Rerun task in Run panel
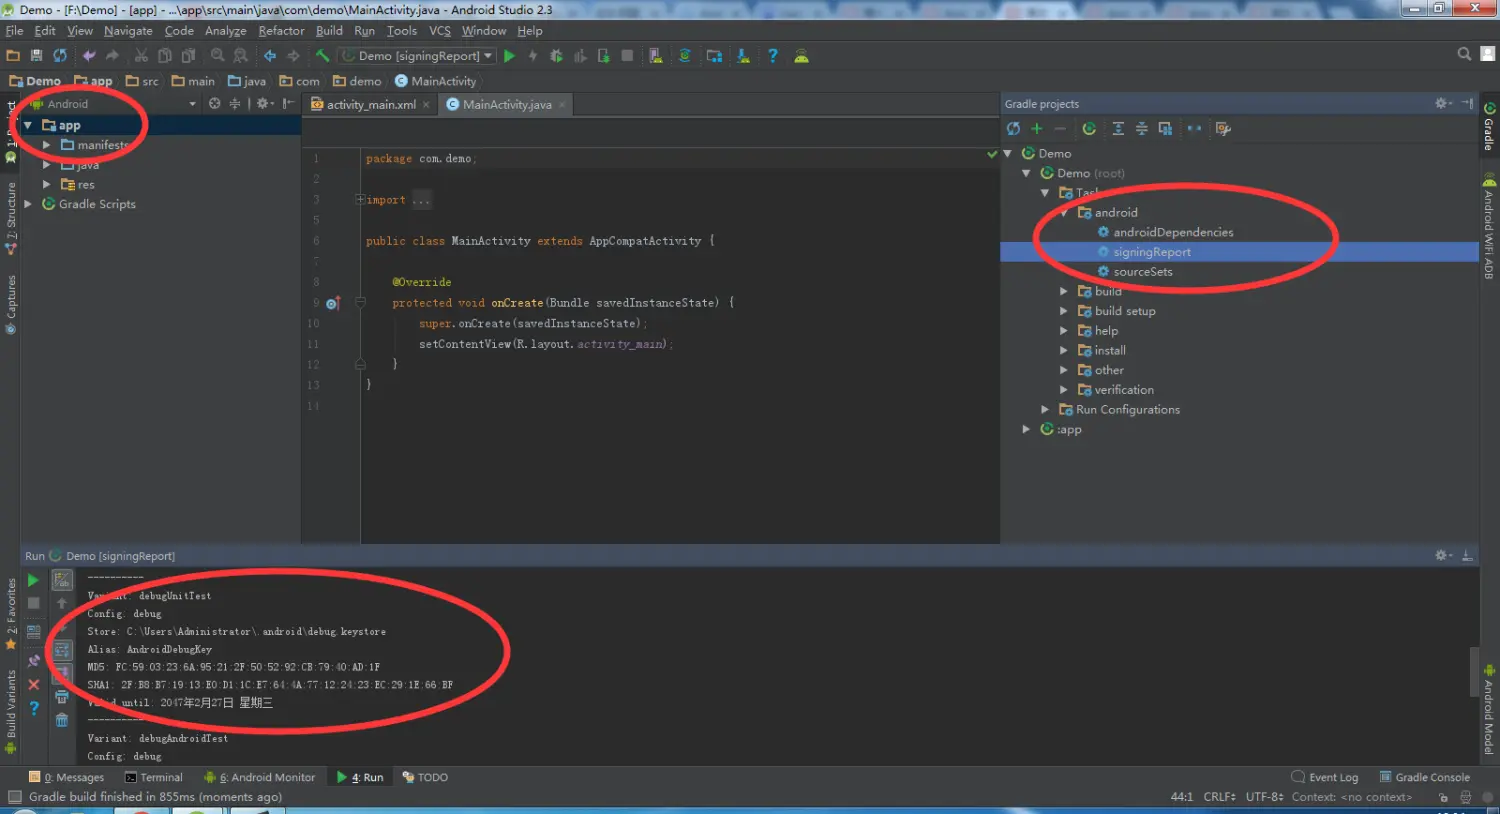 [x=33, y=580]
